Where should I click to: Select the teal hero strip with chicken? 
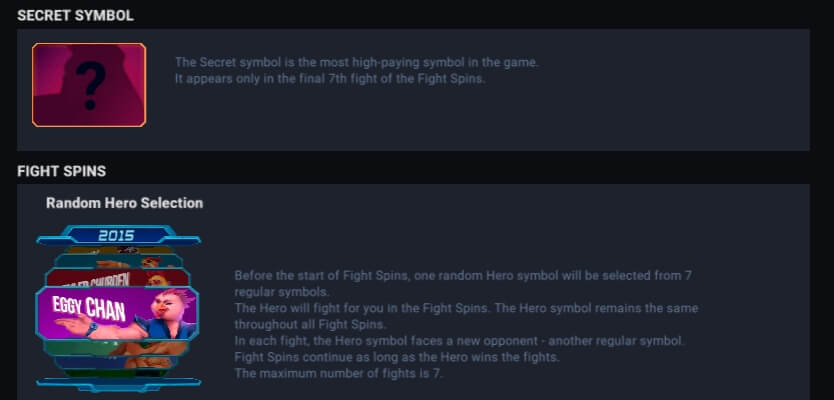pos(118,261)
